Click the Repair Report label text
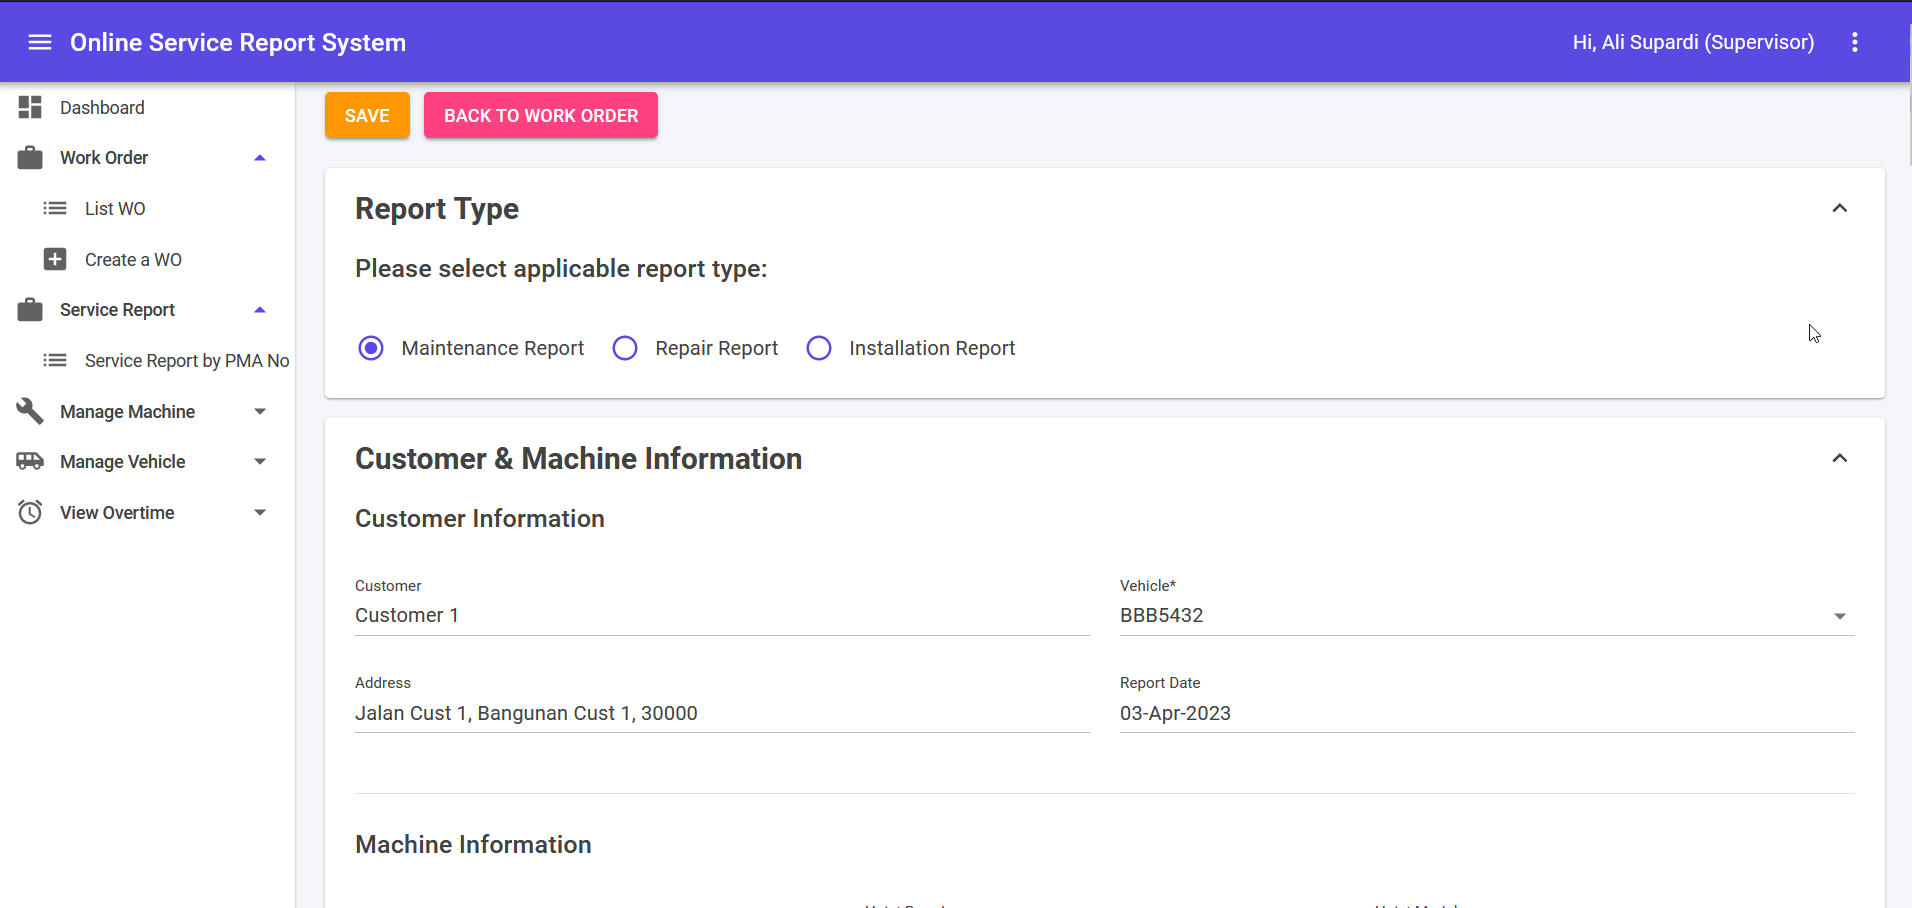The height and width of the screenshot is (908, 1912). [717, 348]
